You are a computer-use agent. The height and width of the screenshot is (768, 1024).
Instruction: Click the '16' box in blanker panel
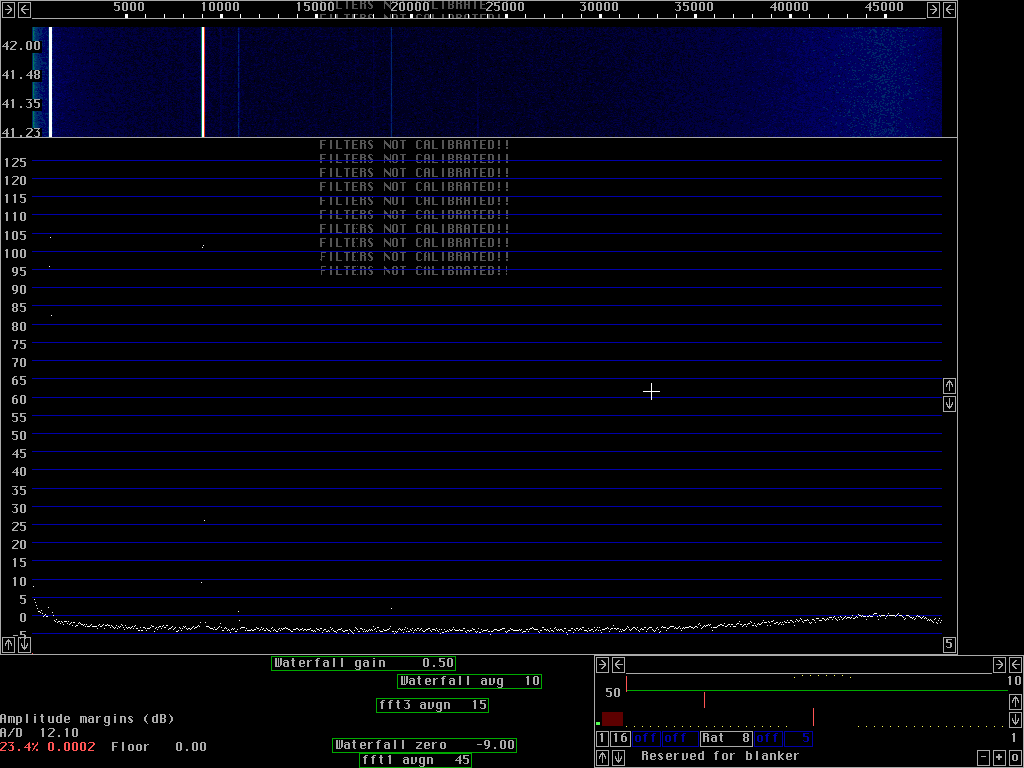pos(620,739)
